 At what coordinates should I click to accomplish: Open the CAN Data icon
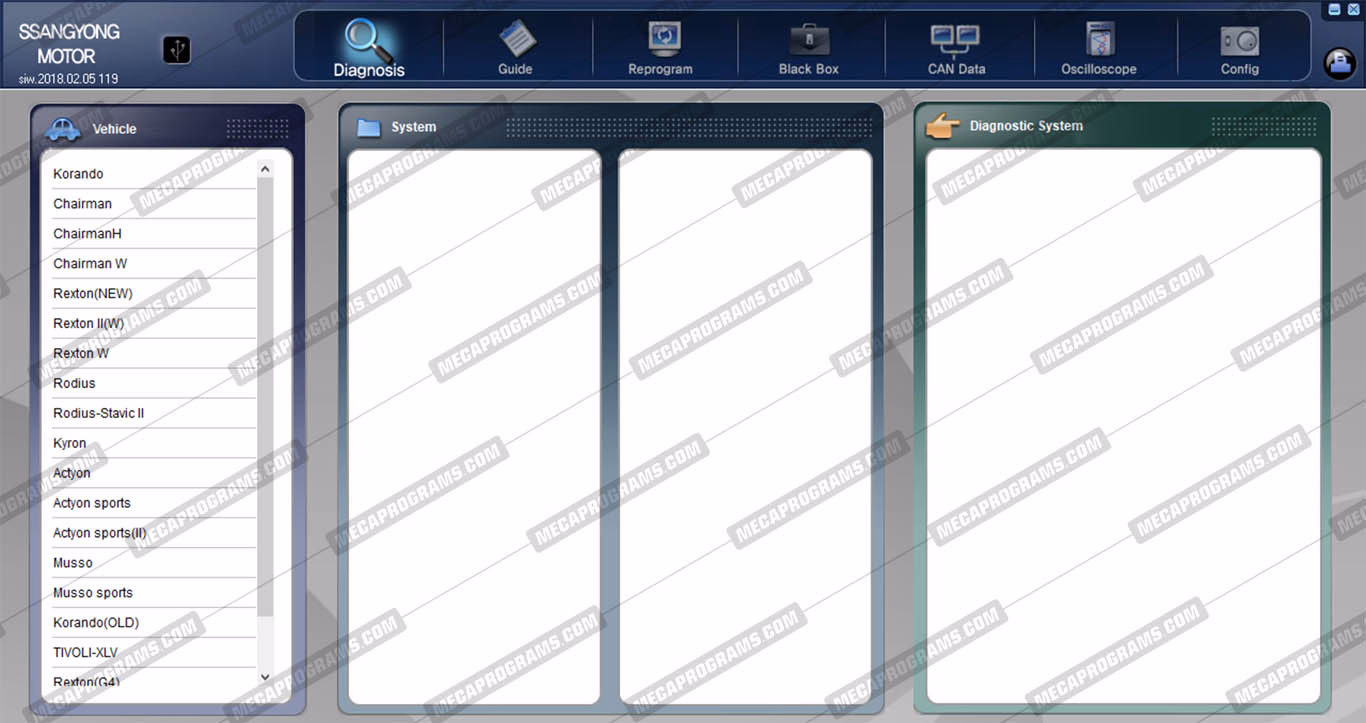(955, 40)
